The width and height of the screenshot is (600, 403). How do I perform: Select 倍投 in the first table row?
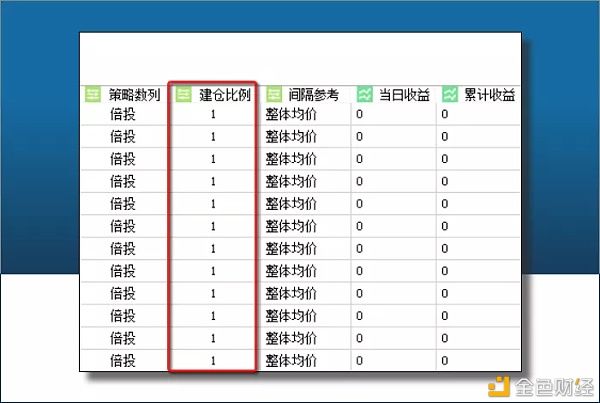coord(124,115)
